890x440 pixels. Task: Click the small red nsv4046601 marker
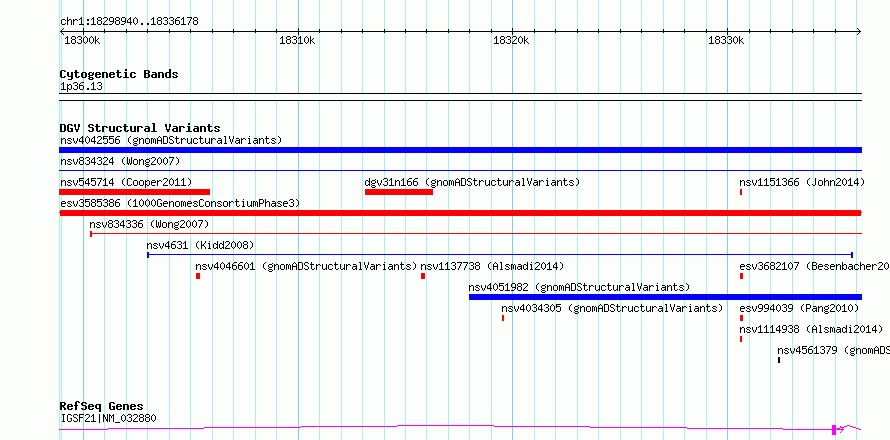click(198, 276)
